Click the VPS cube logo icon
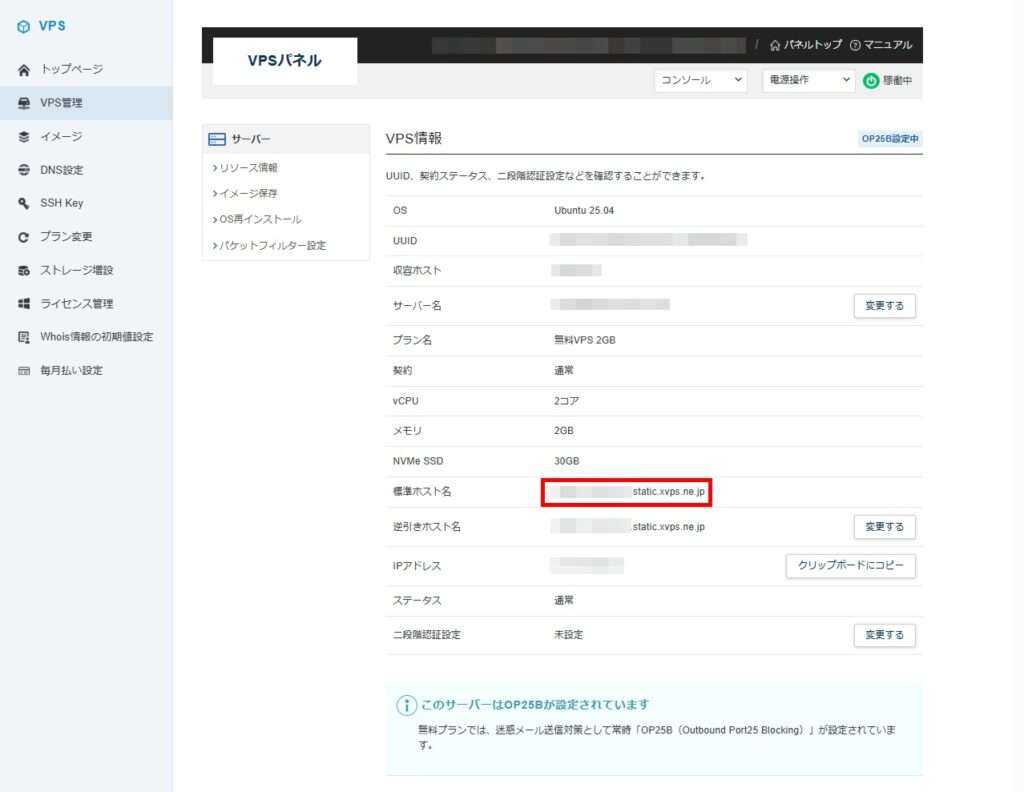Screen dimensions: 1024x792 24,27
